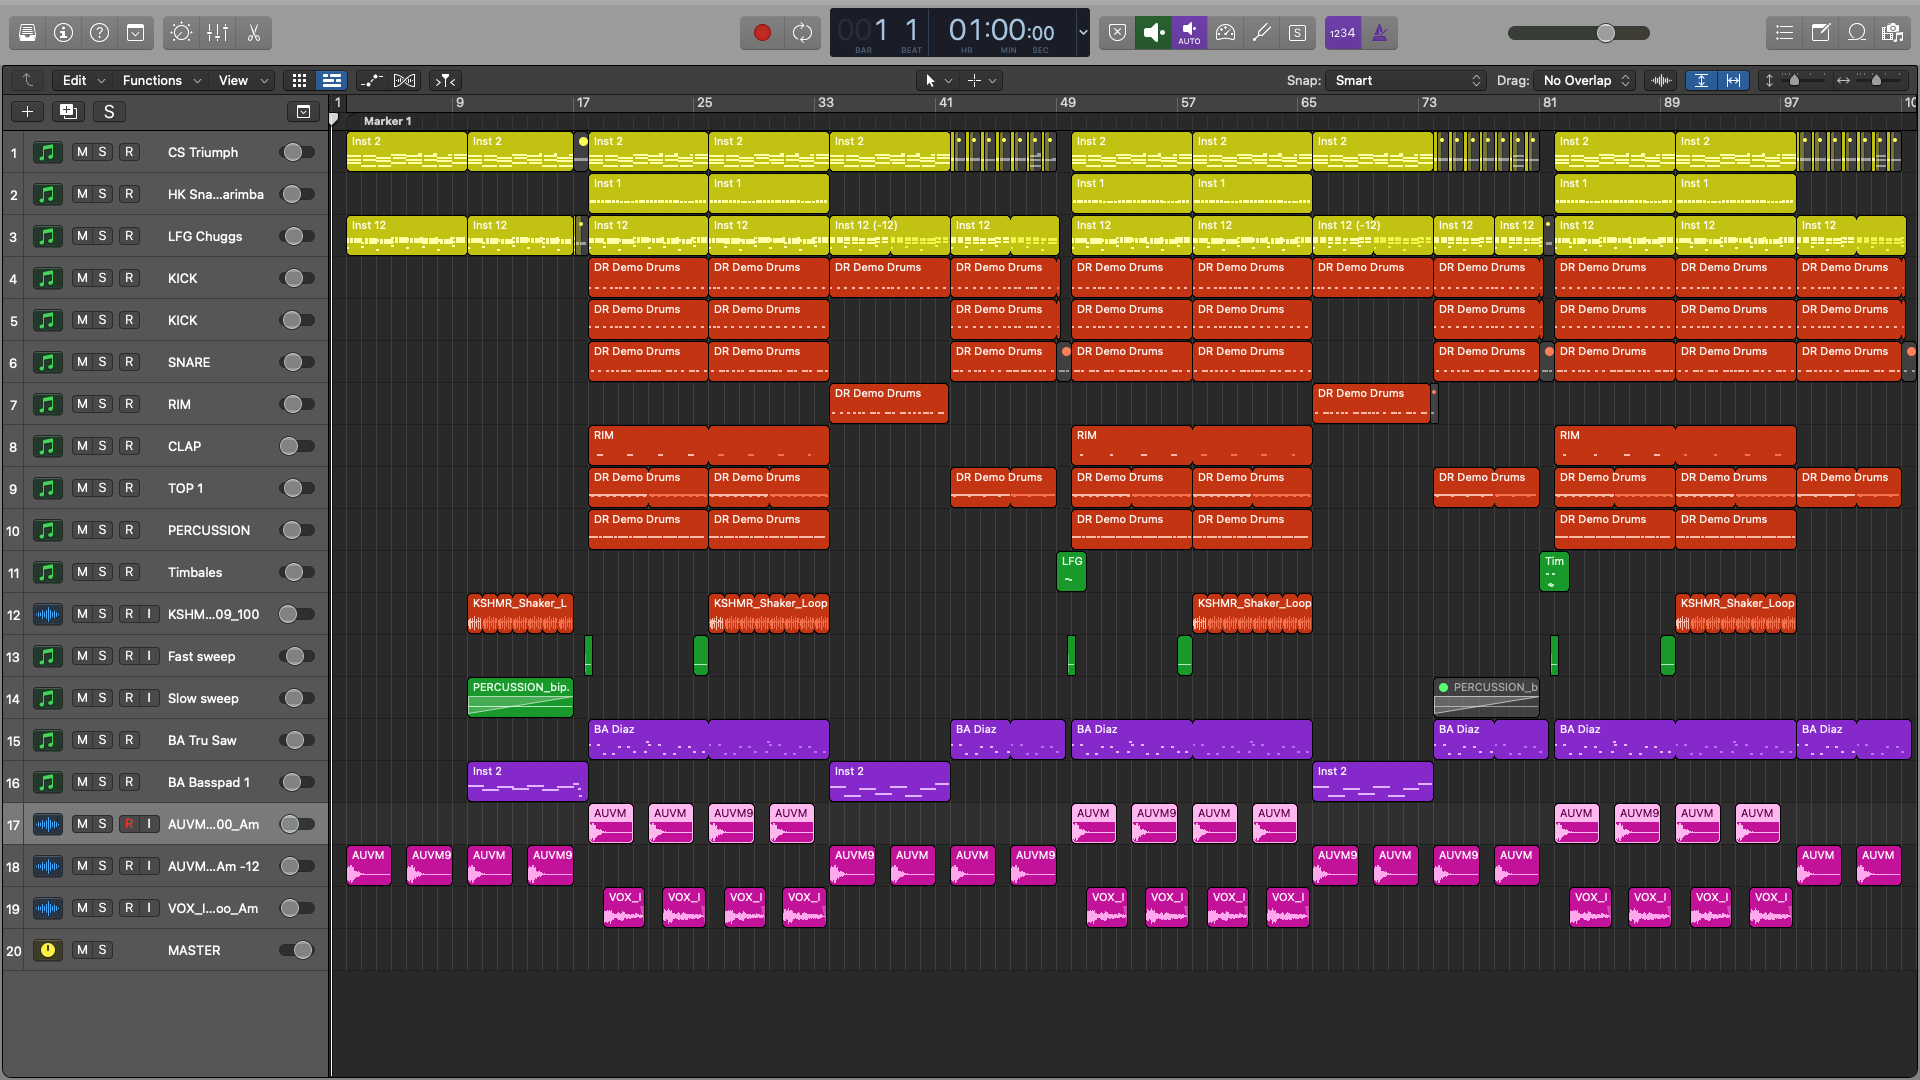Click the Add Track plus button
The width and height of the screenshot is (1920, 1080).
point(28,112)
